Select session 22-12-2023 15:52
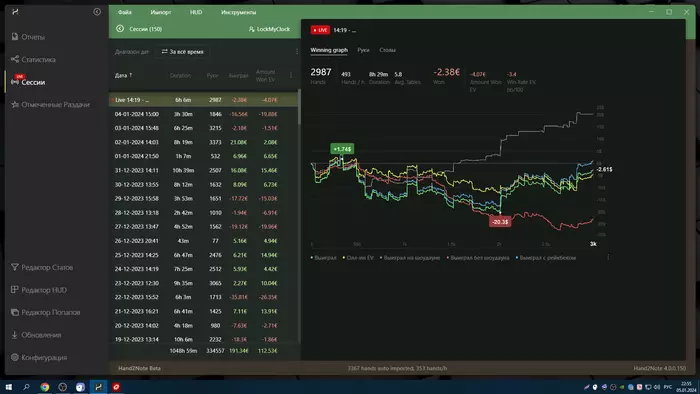The image size is (700, 394). coord(204,297)
